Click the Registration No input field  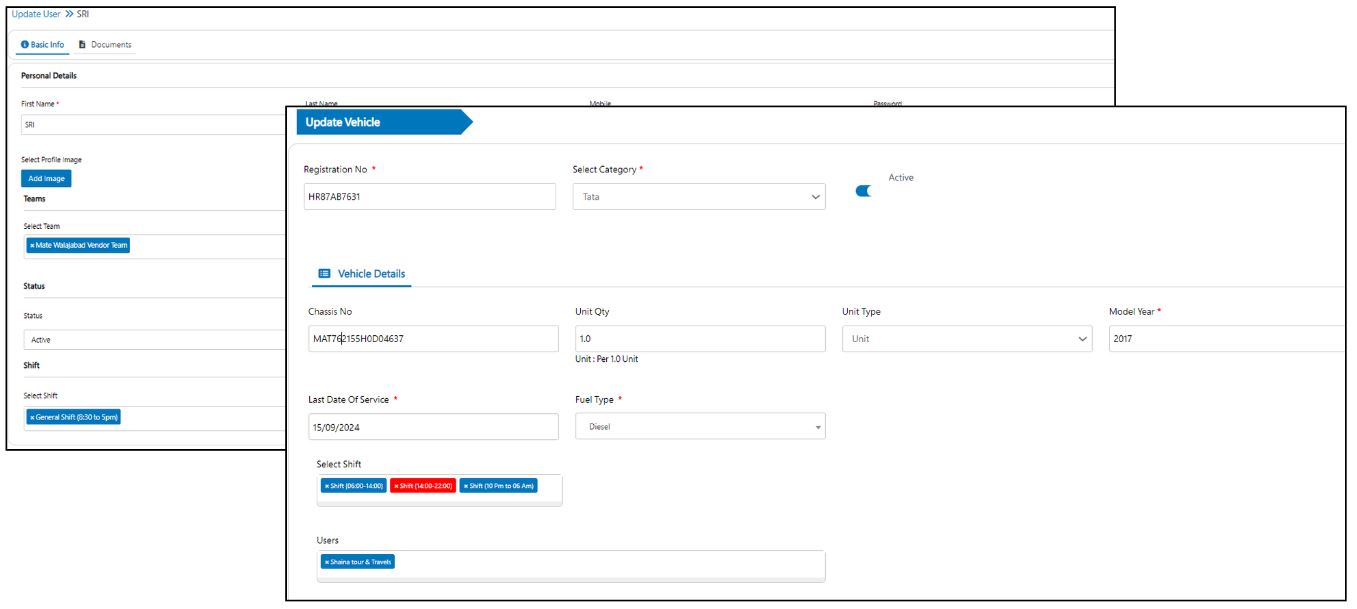point(429,197)
